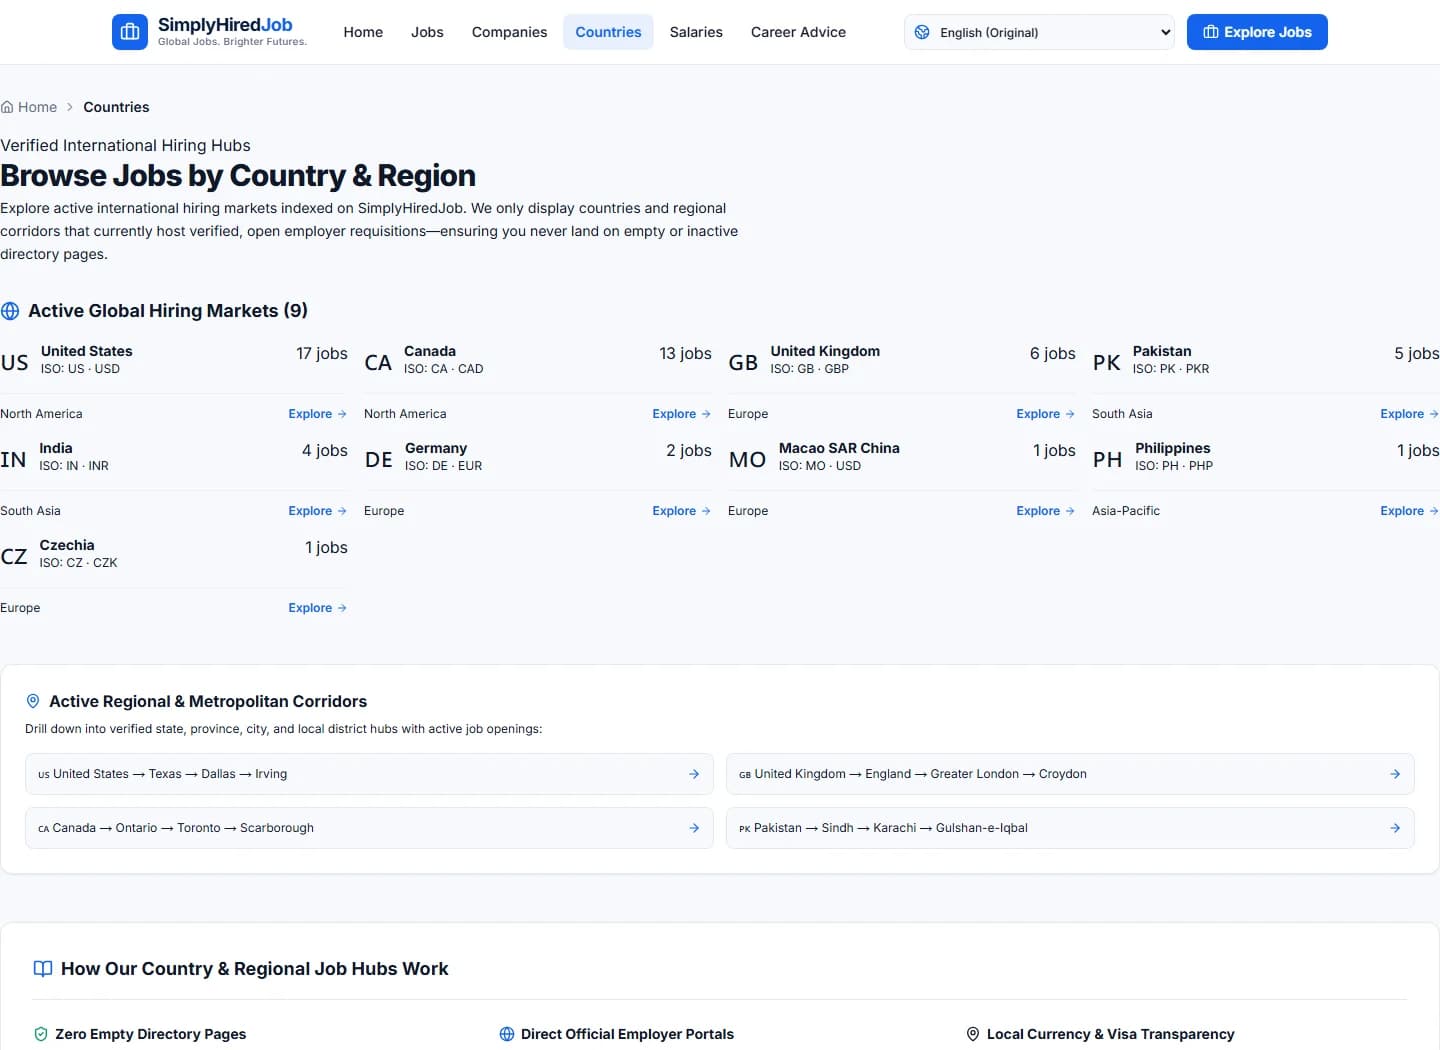Click the shield icon beside Zero Empty Directory Pages
The image size is (1440, 1050).
click(41, 1034)
